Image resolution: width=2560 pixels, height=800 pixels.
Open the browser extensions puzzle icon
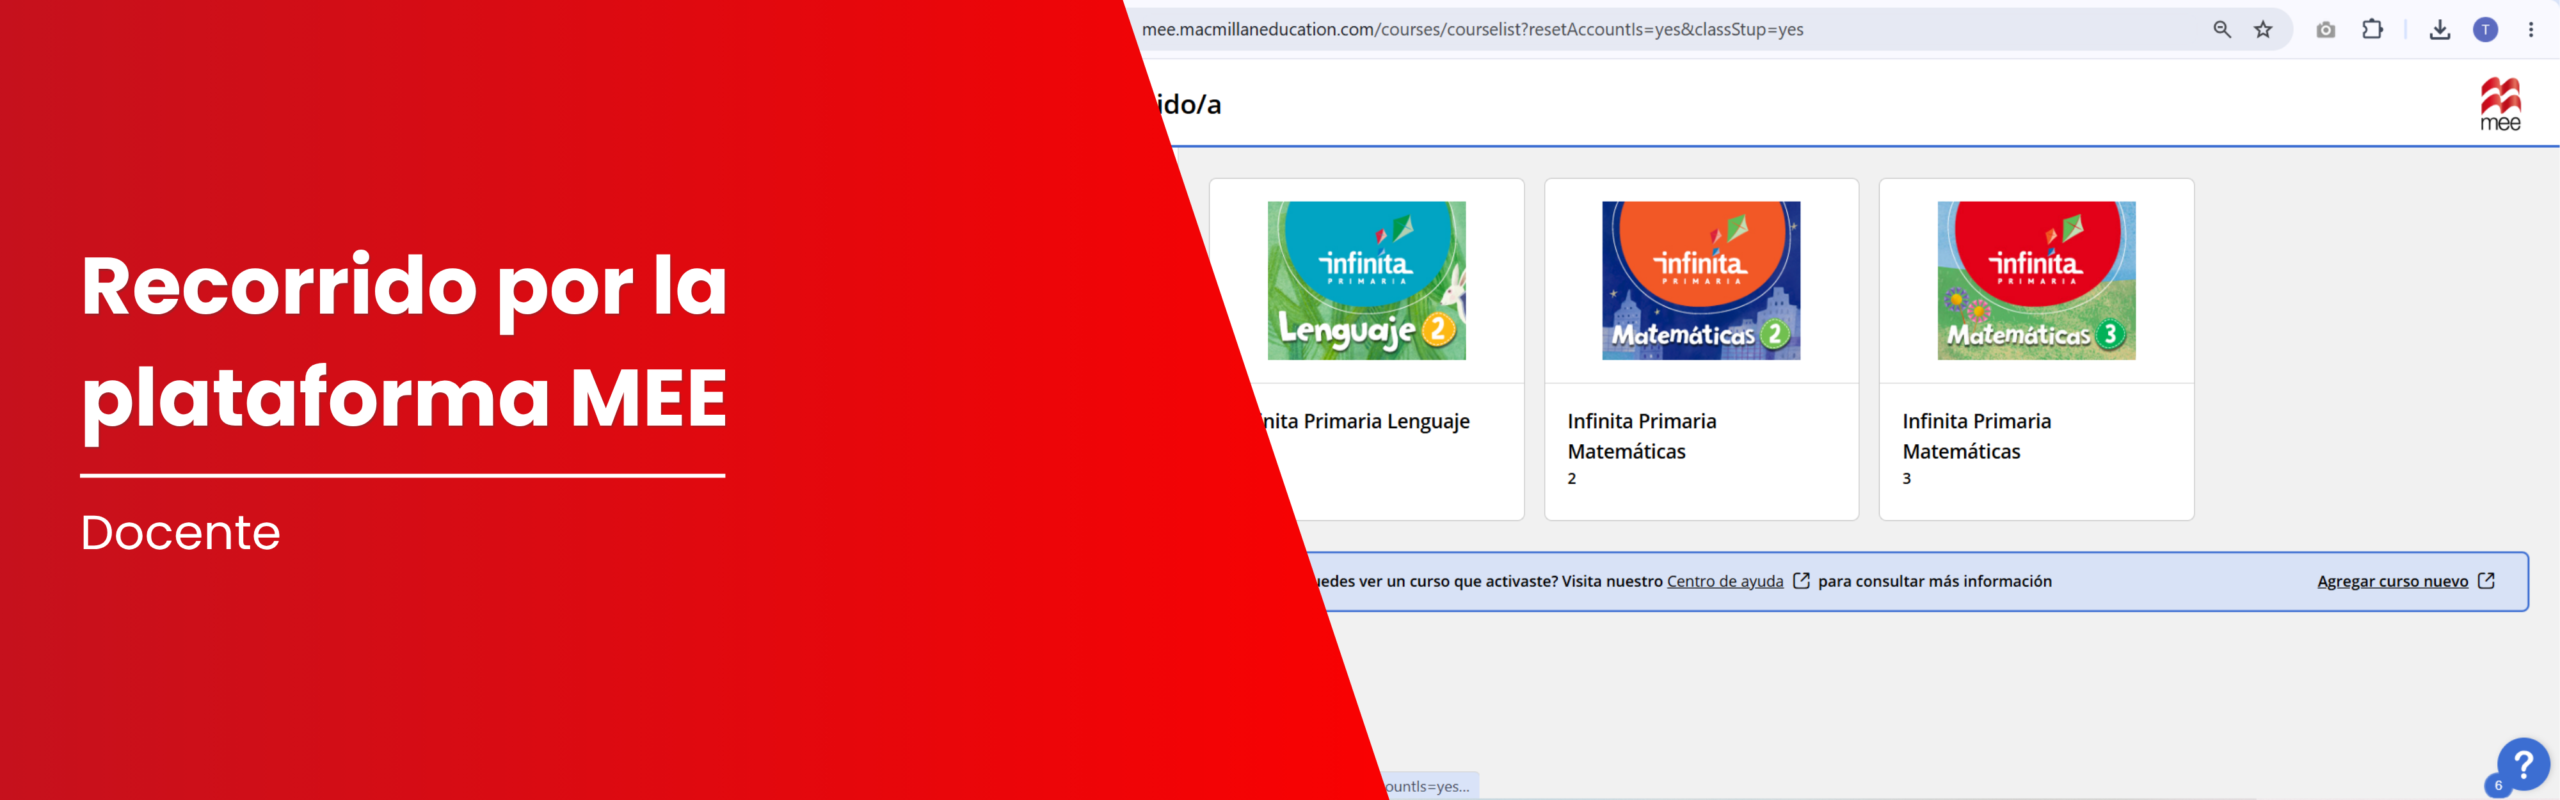click(2372, 29)
